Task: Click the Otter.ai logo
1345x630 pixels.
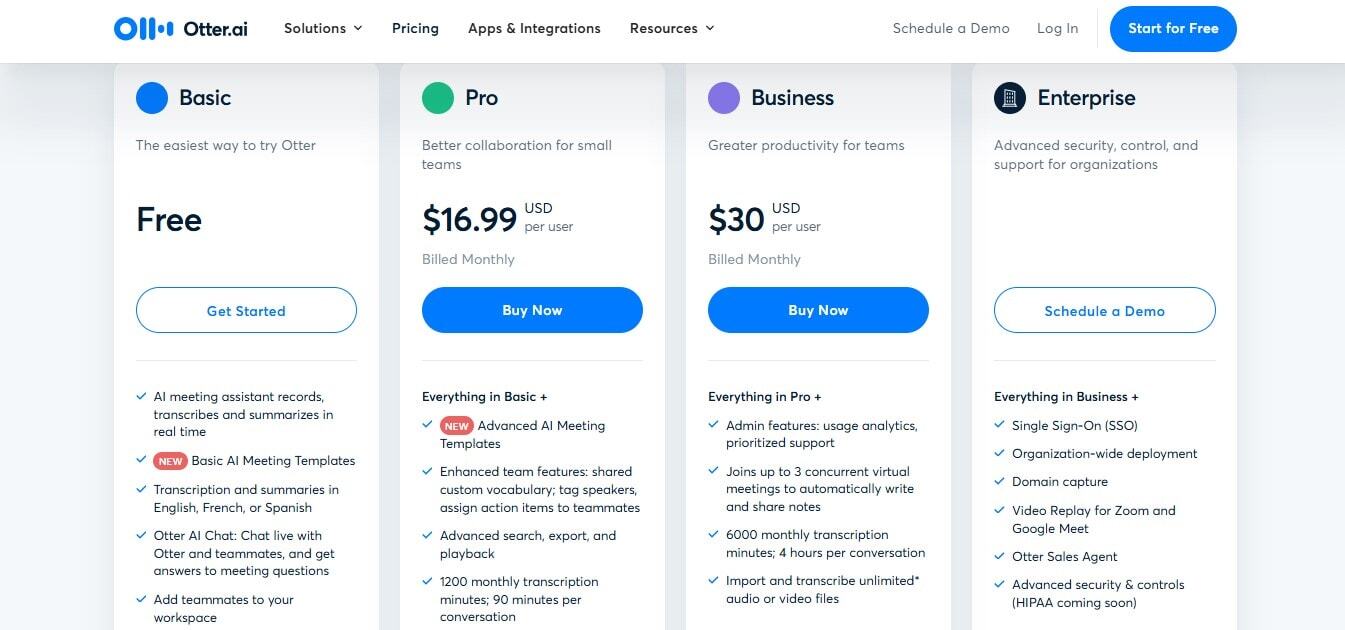Action: (x=181, y=28)
